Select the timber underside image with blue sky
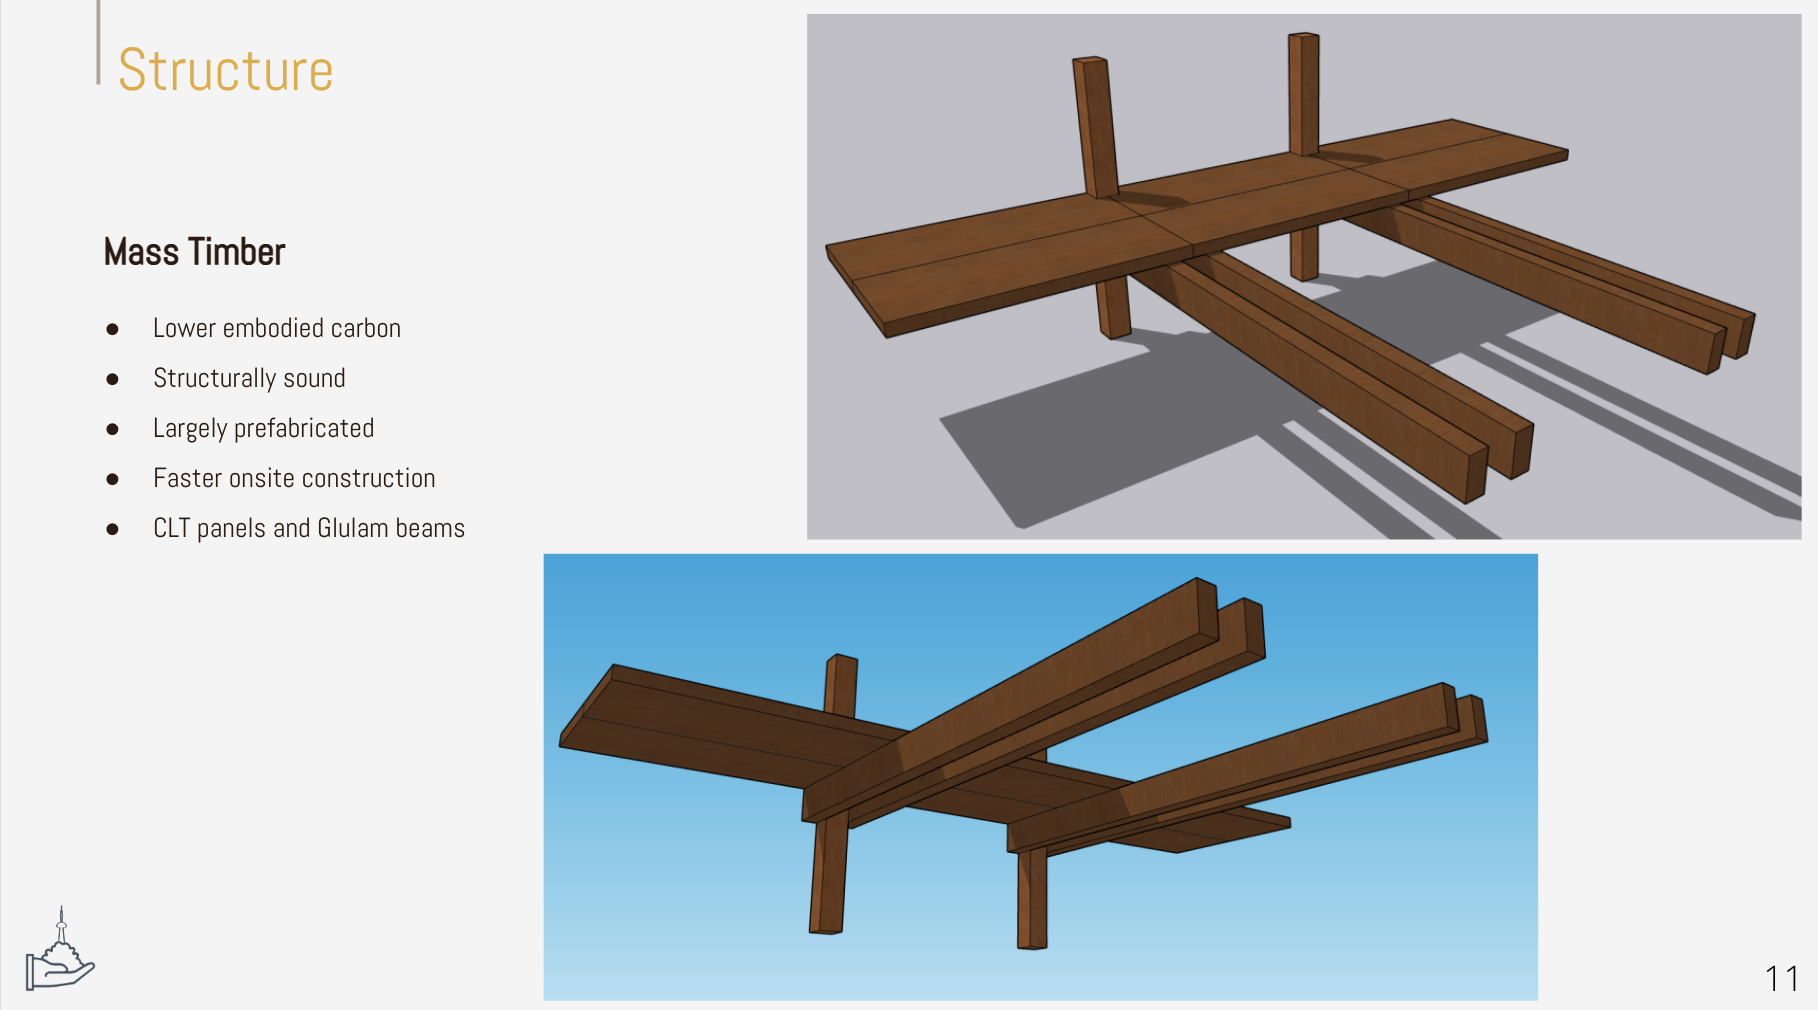1818x1010 pixels. pos(1040,777)
